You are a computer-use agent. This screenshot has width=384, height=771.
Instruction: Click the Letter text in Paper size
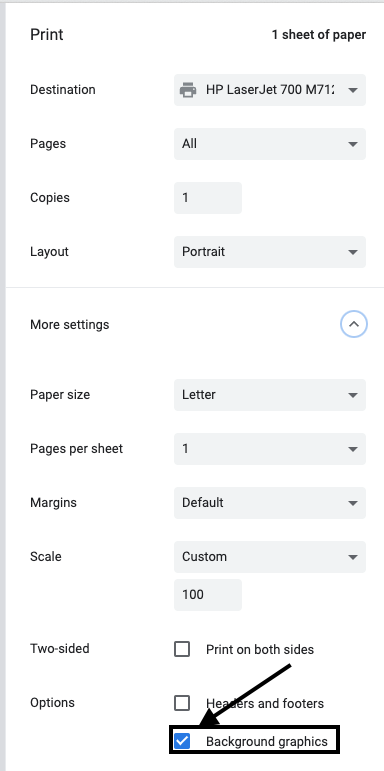pos(199,395)
